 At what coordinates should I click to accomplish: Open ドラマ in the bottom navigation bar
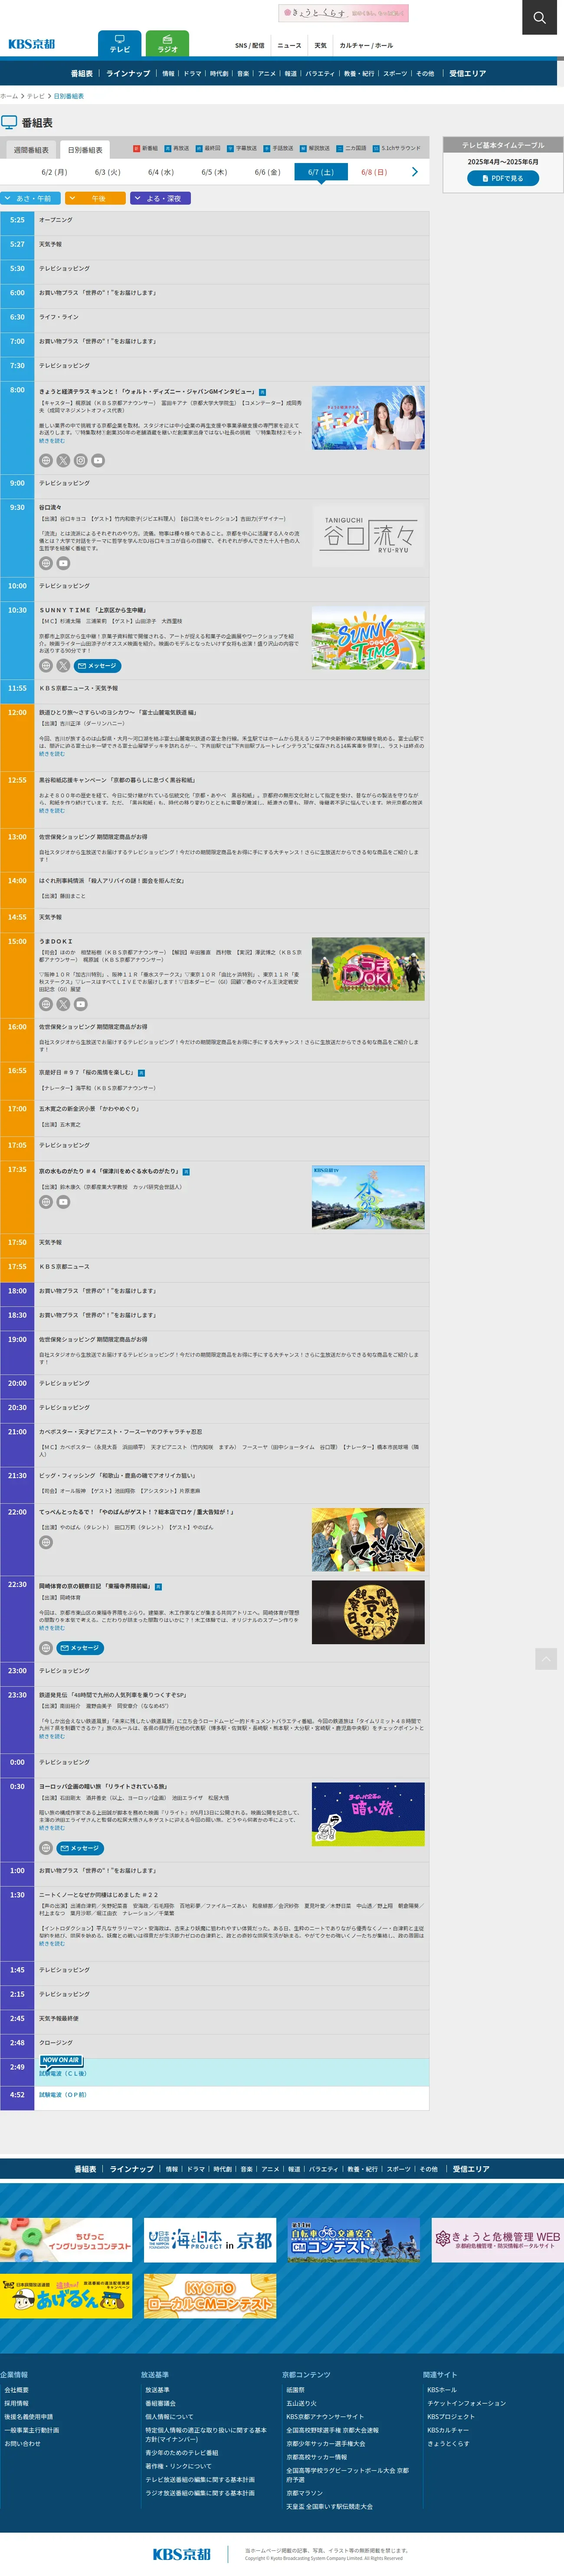(196, 2169)
